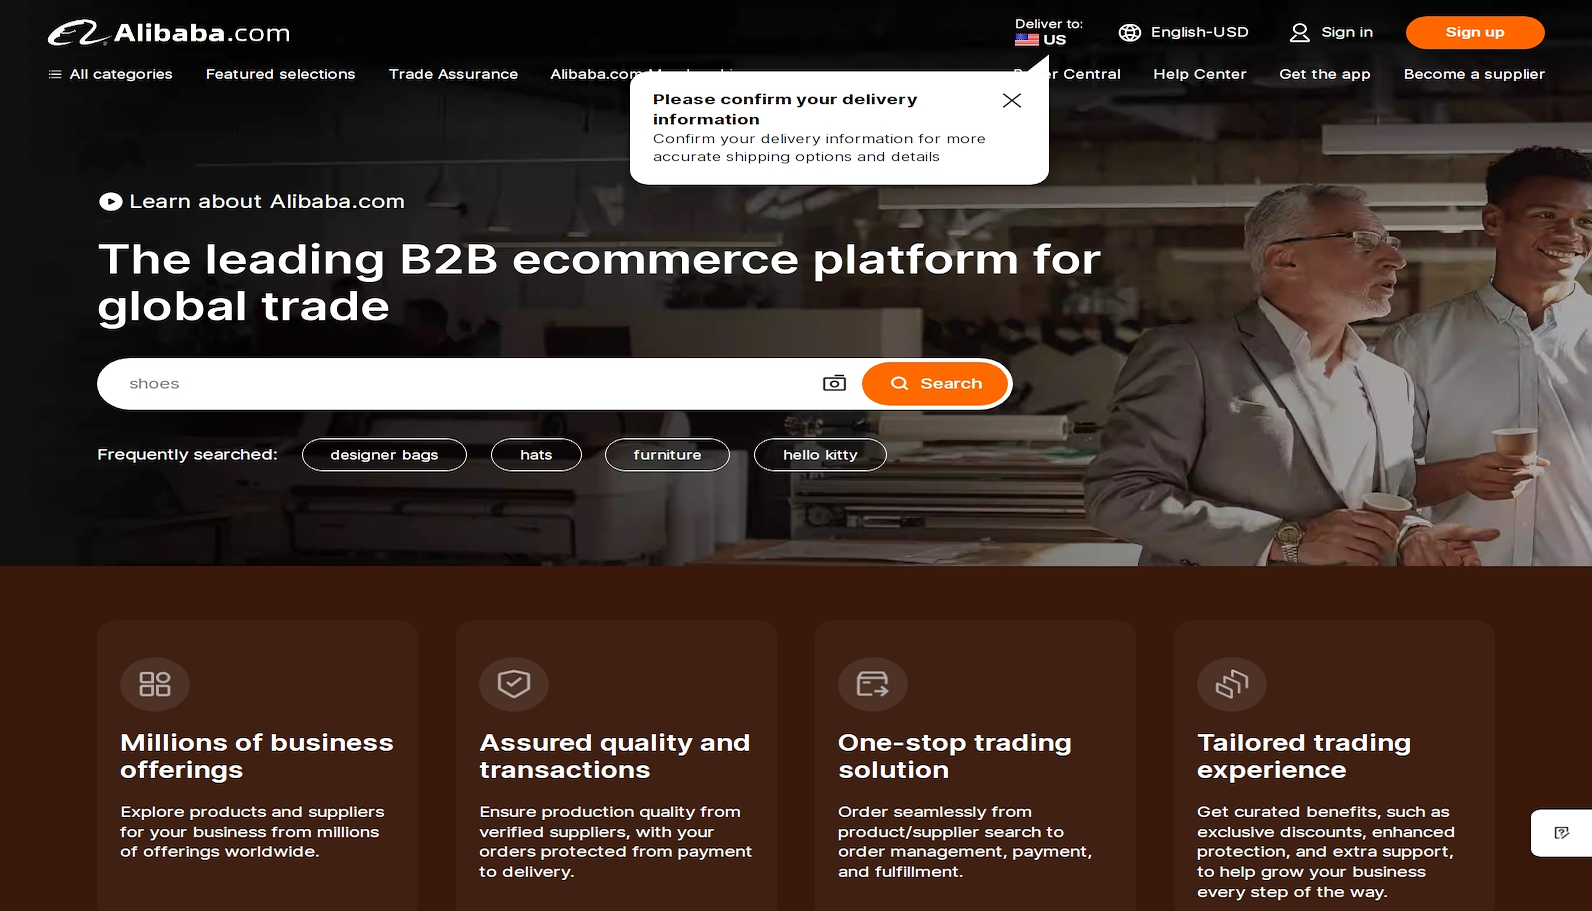
Task: Click Millions of business offerings heading
Action: [257, 757]
